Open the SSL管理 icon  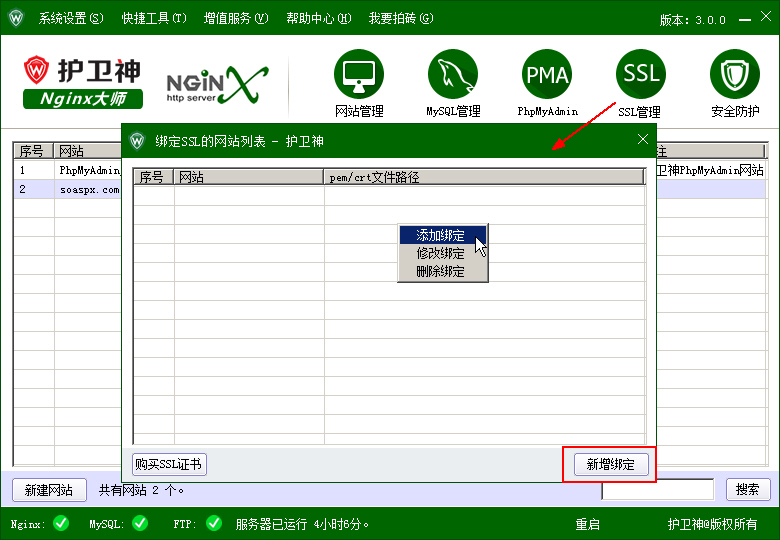[640, 75]
